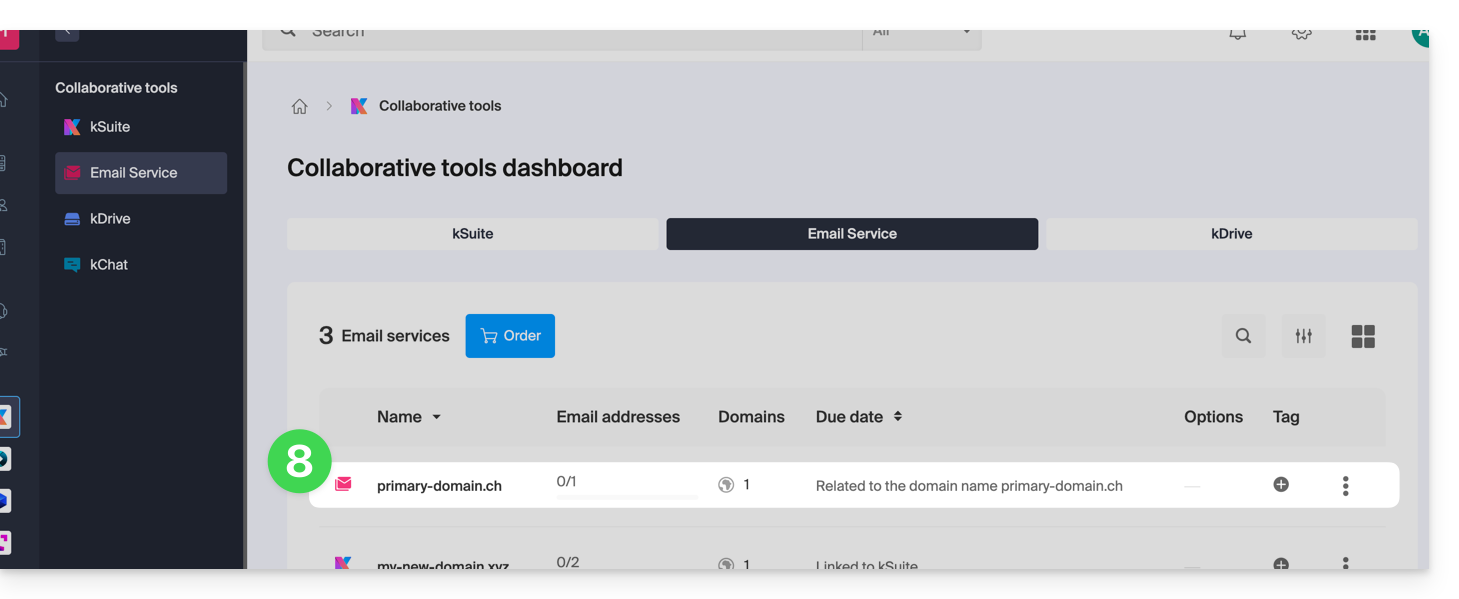The width and height of the screenshot is (1459, 599).
Task: Click the blue Order button
Action: click(510, 336)
